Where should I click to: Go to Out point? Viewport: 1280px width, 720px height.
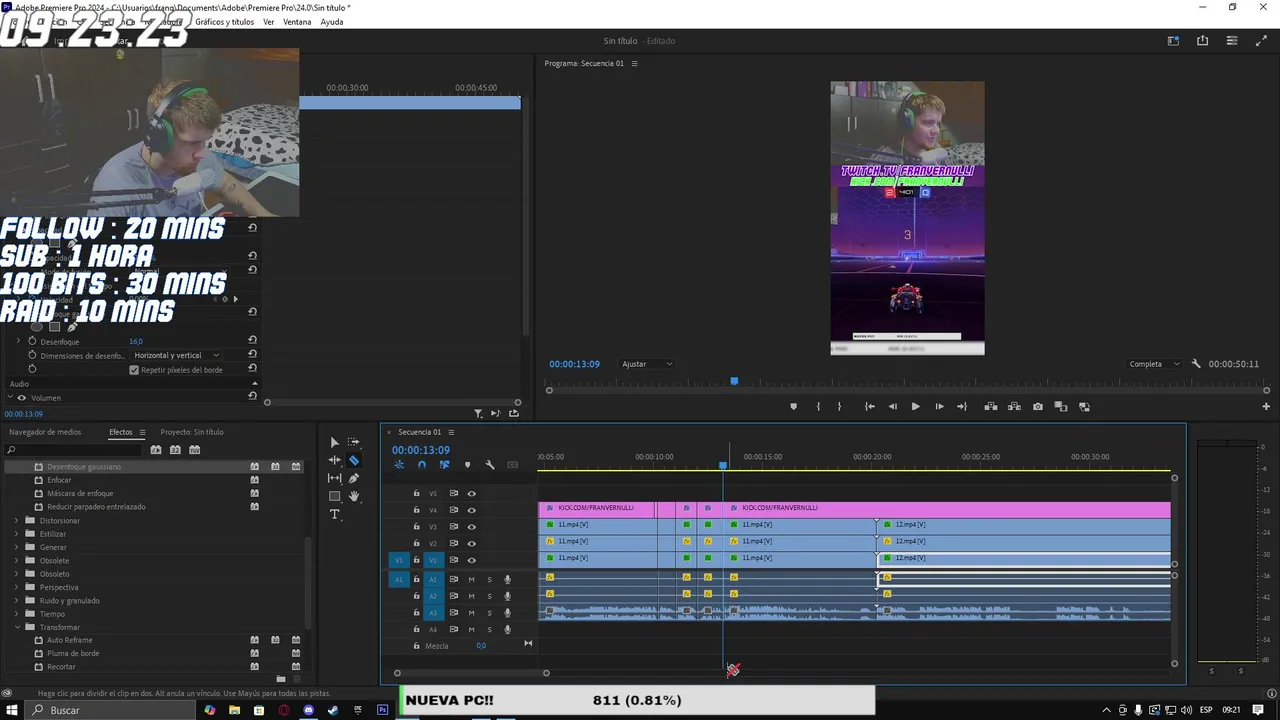[x=962, y=407]
